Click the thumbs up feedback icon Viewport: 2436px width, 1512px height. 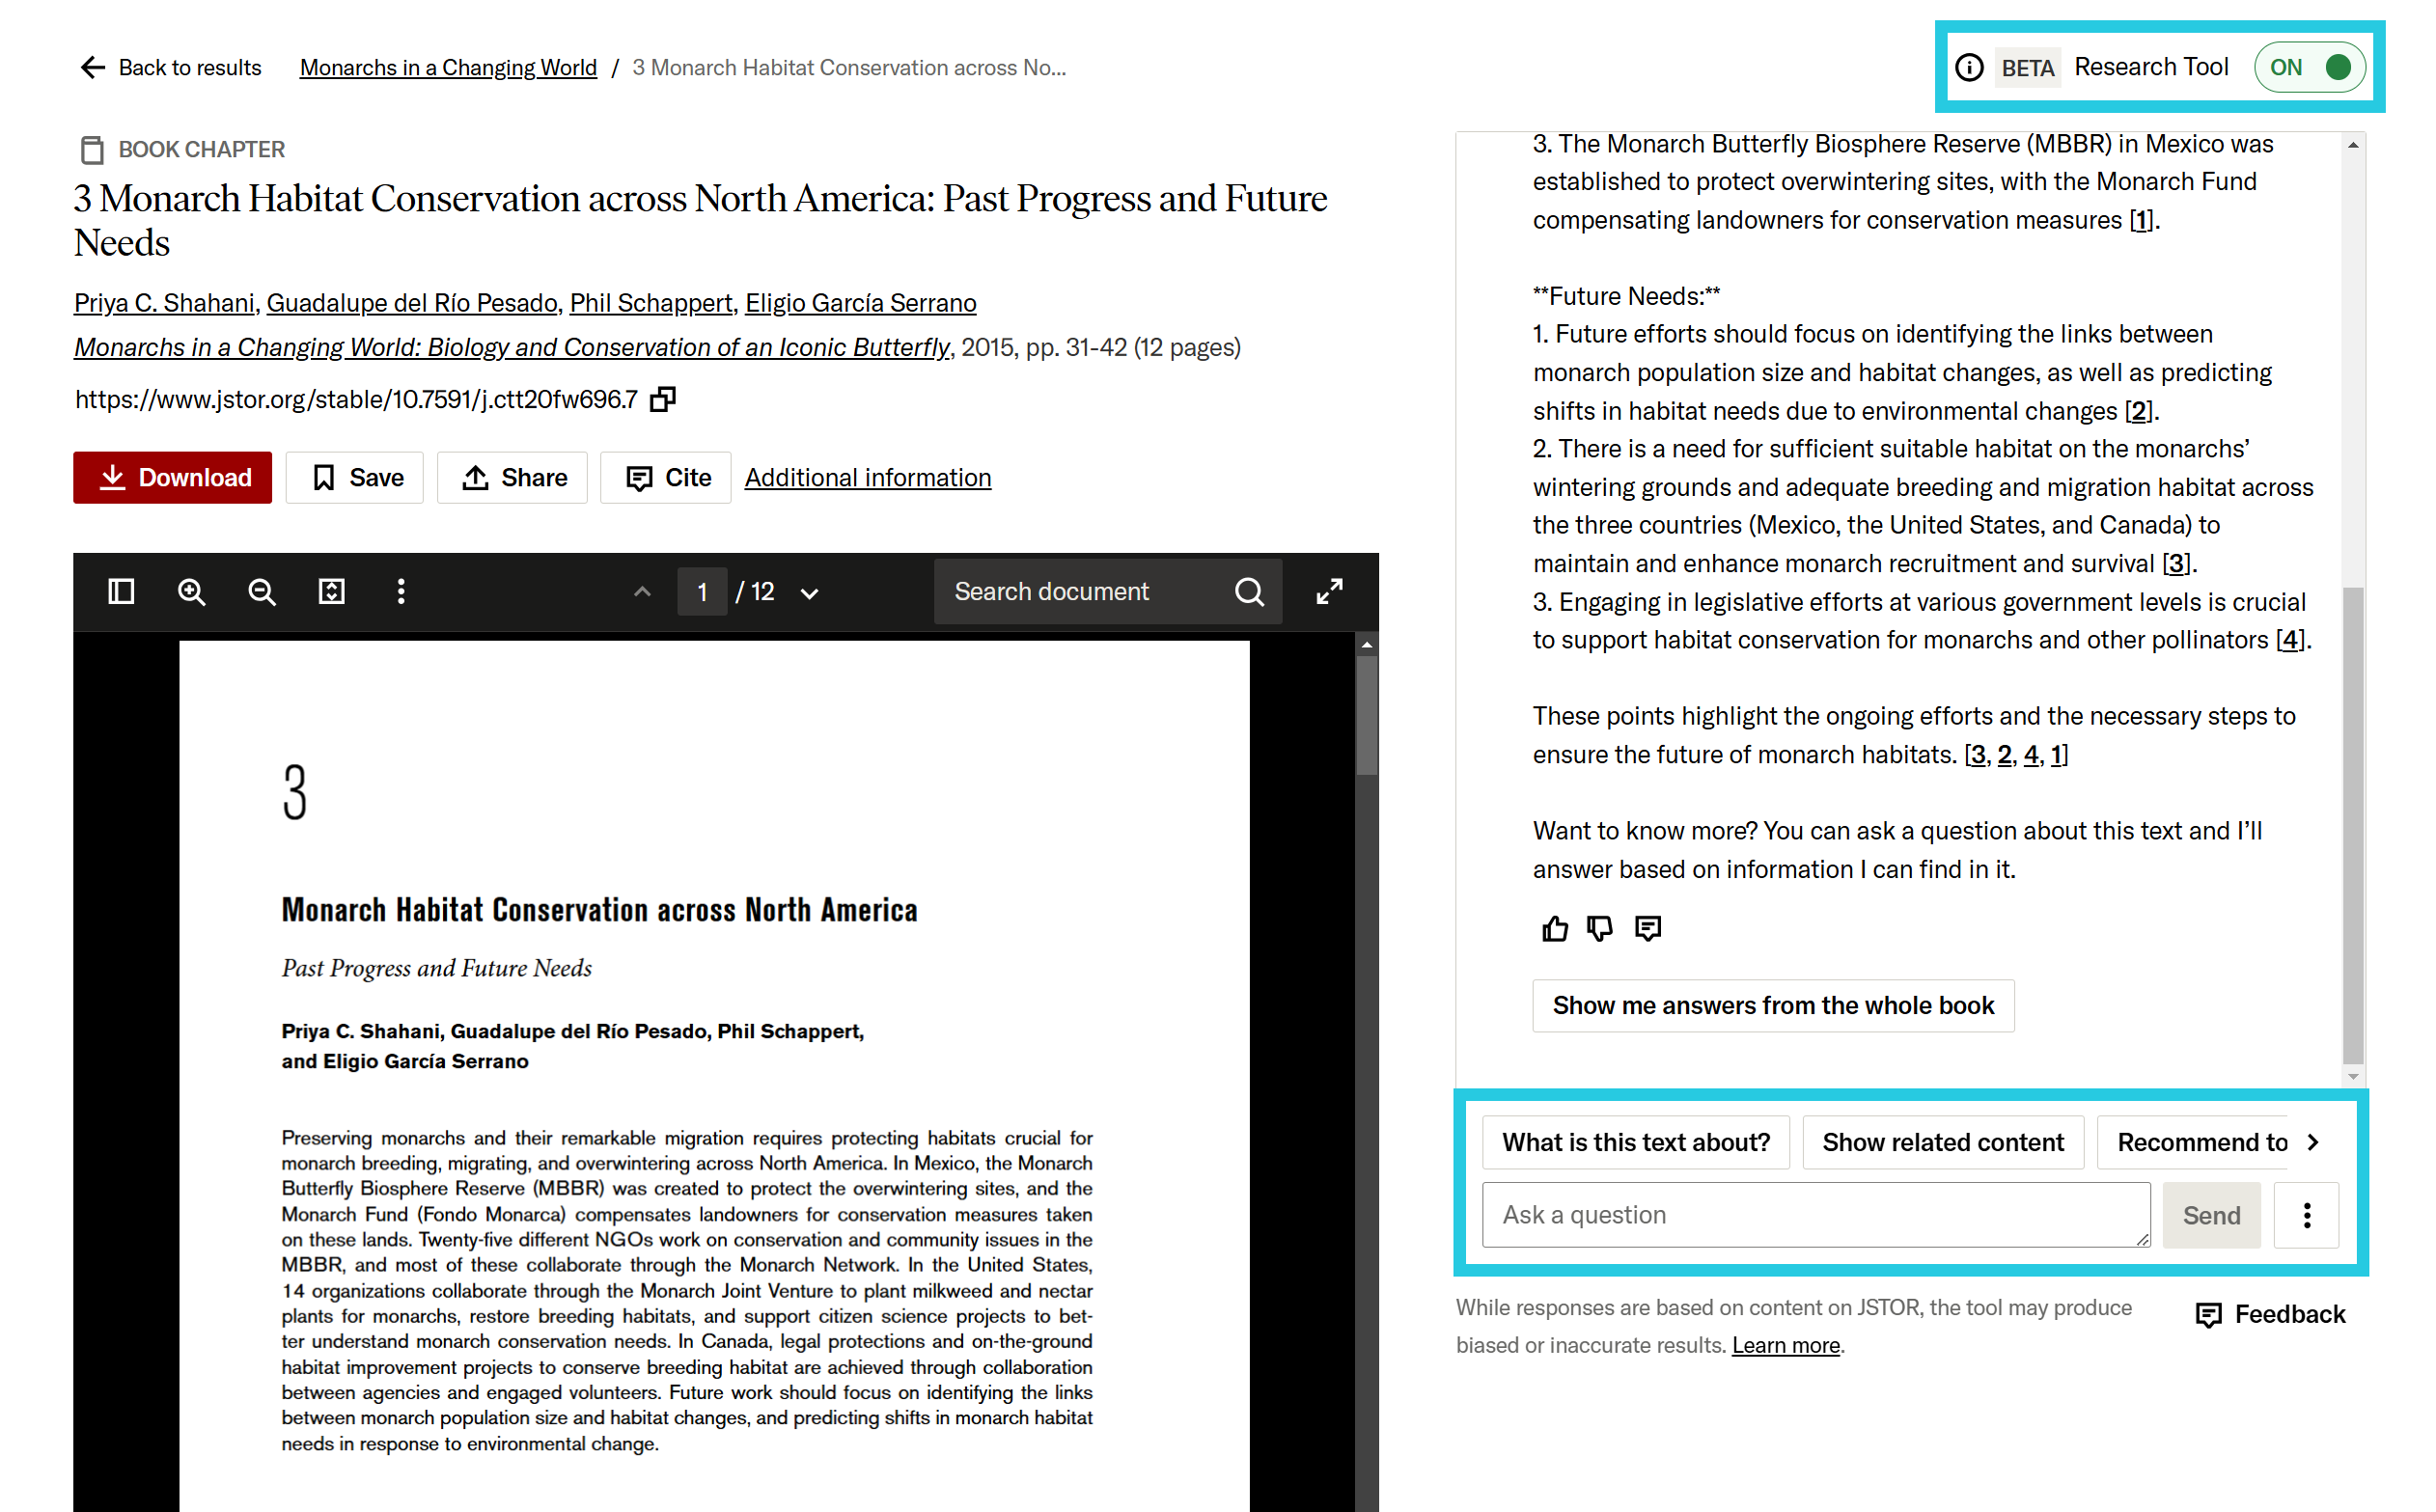point(1556,928)
